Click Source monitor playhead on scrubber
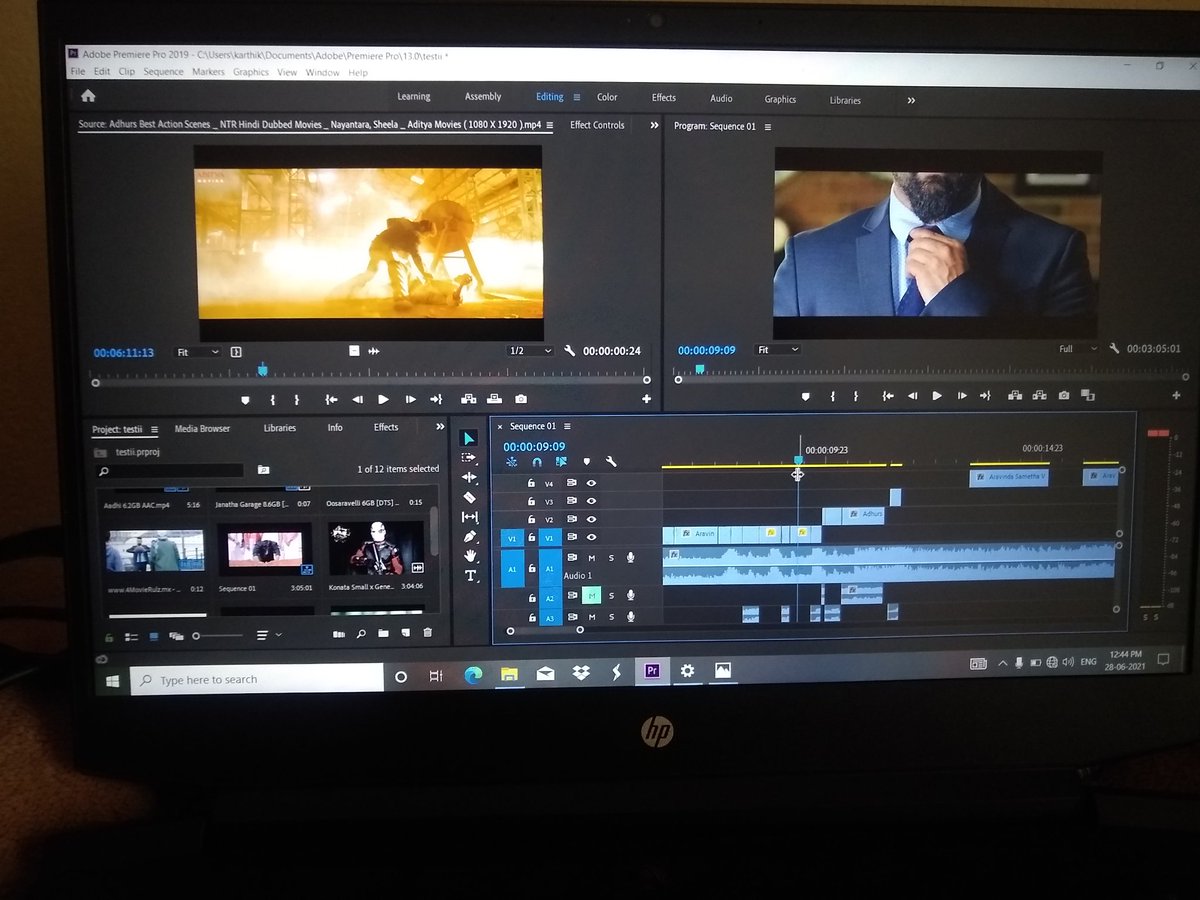 (262, 370)
